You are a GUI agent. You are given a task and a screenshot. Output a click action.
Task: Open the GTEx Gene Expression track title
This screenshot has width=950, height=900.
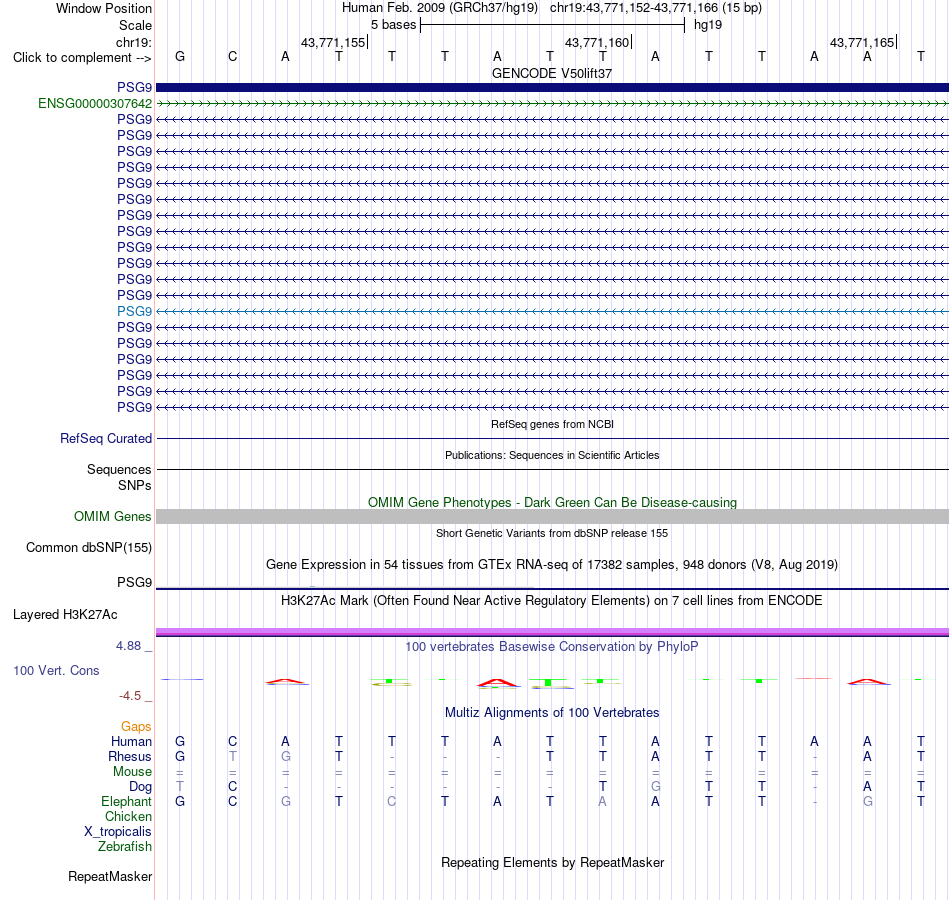(552, 565)
